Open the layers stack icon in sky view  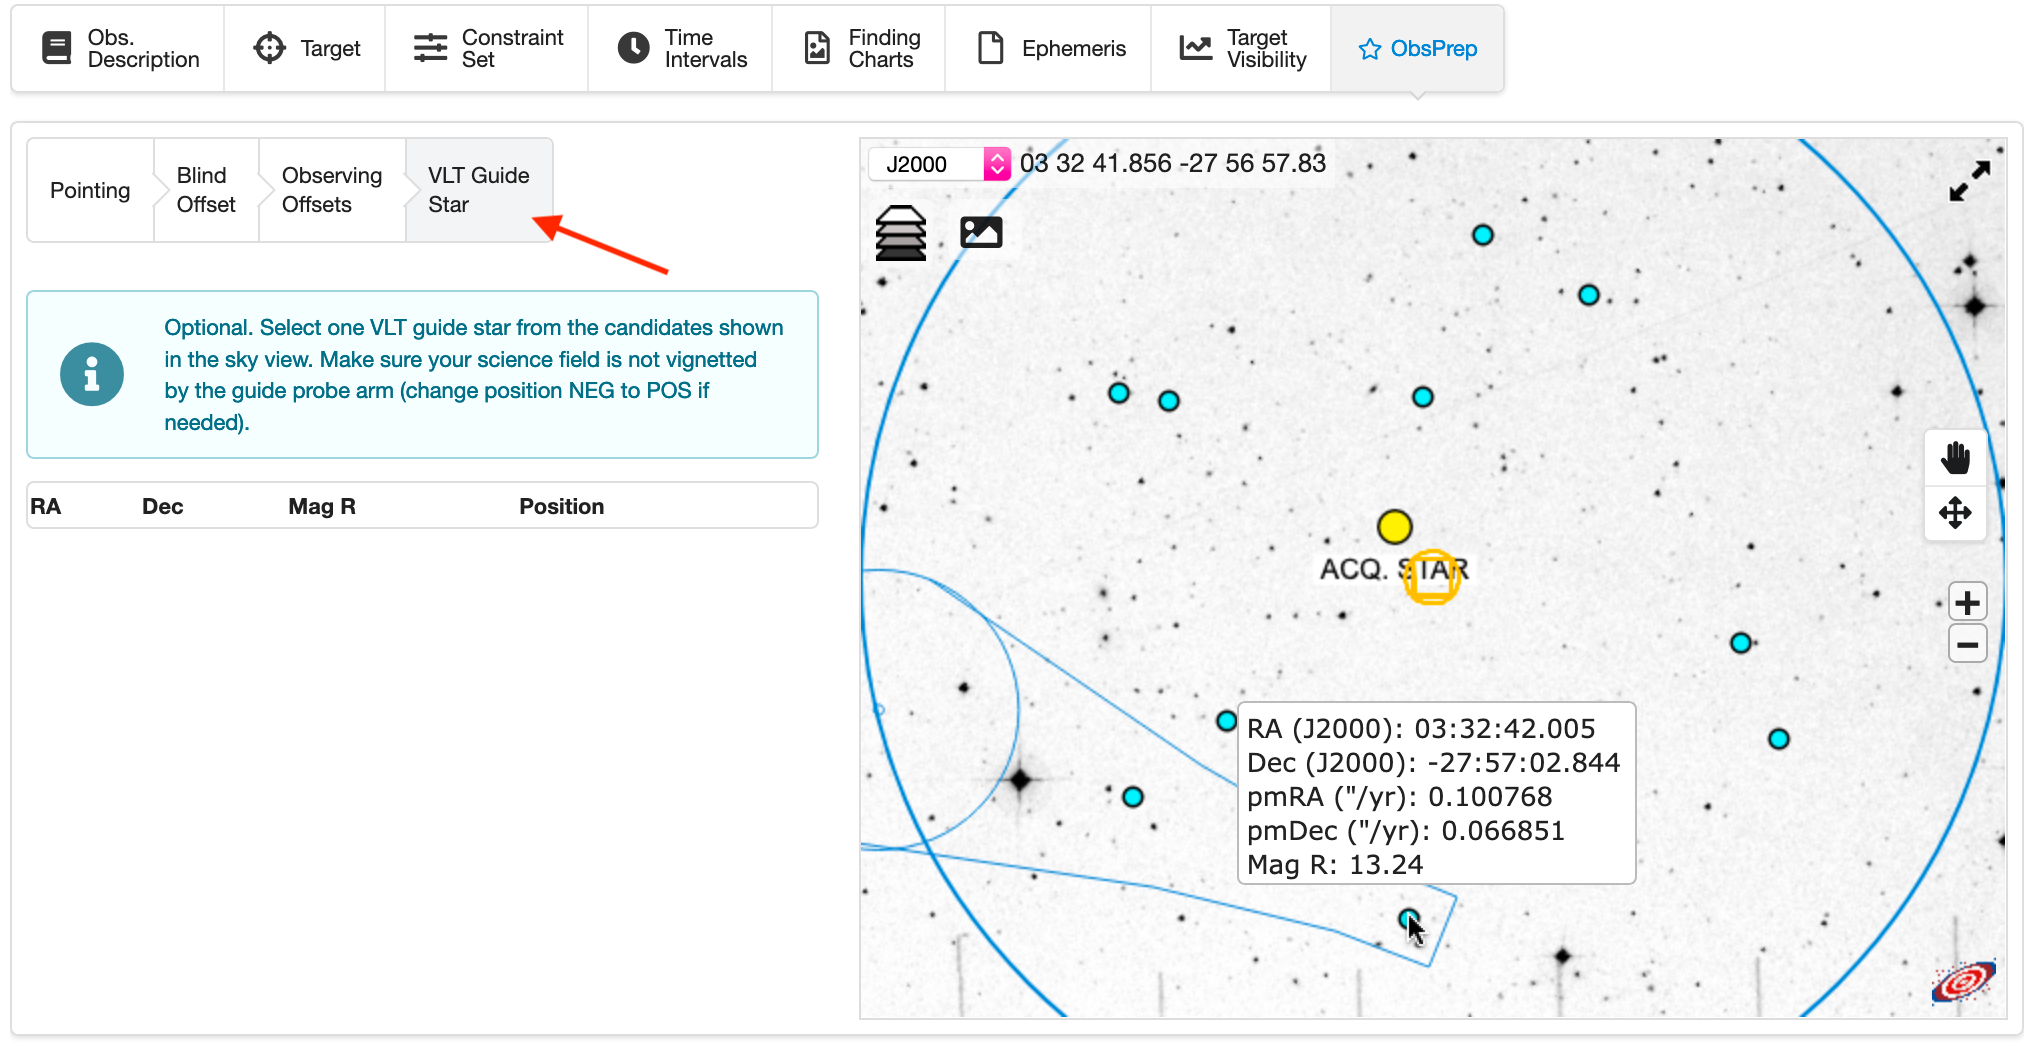tap(901, 233)
